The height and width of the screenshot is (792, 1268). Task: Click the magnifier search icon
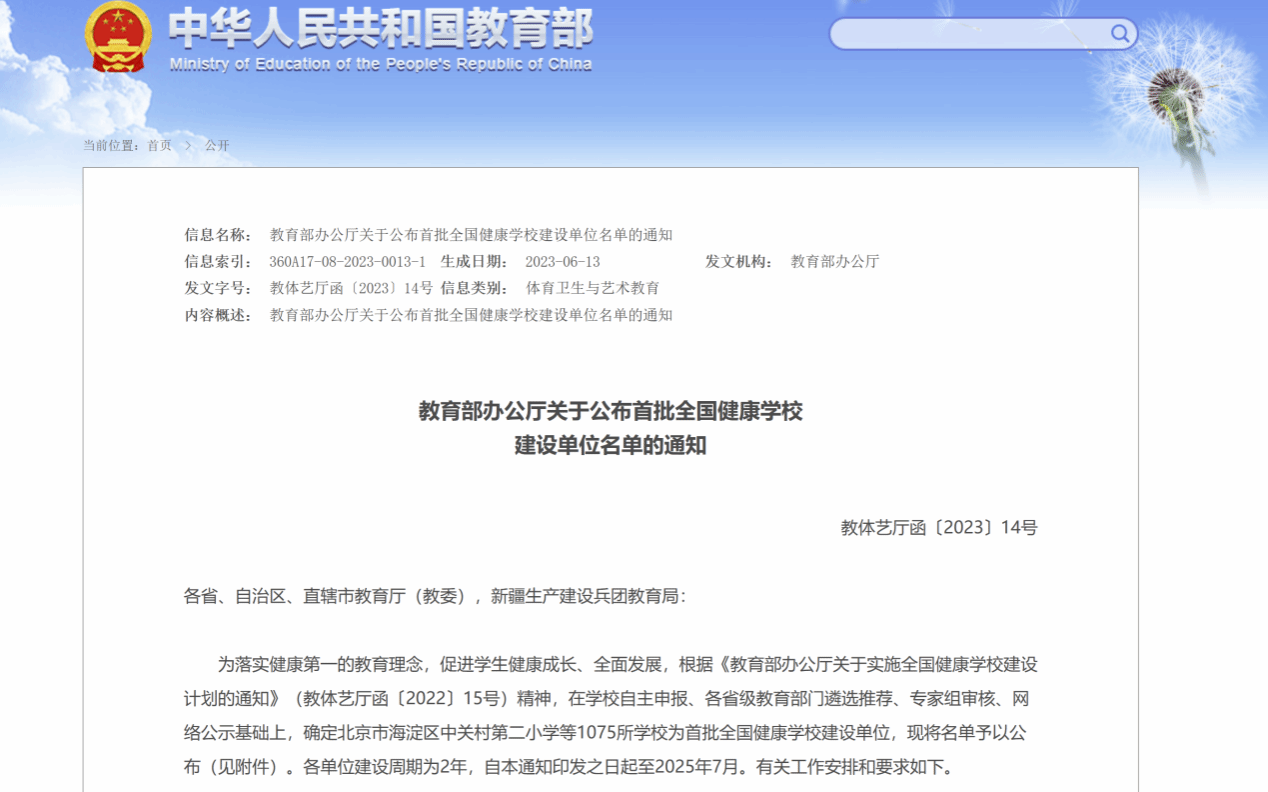click(x=1119, y=34)
